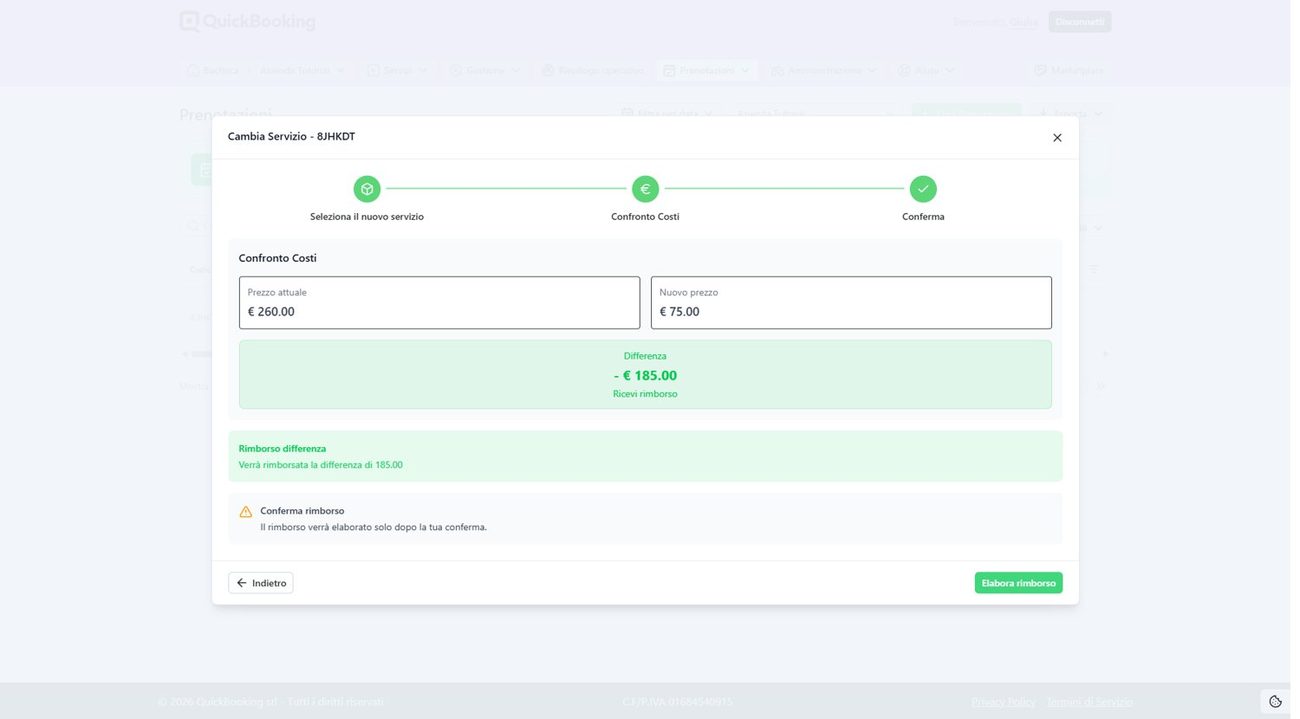Screen dimensions: 1300x719
Task: Close the Cambia Servizio dialog
Action: click(1057, 138)
